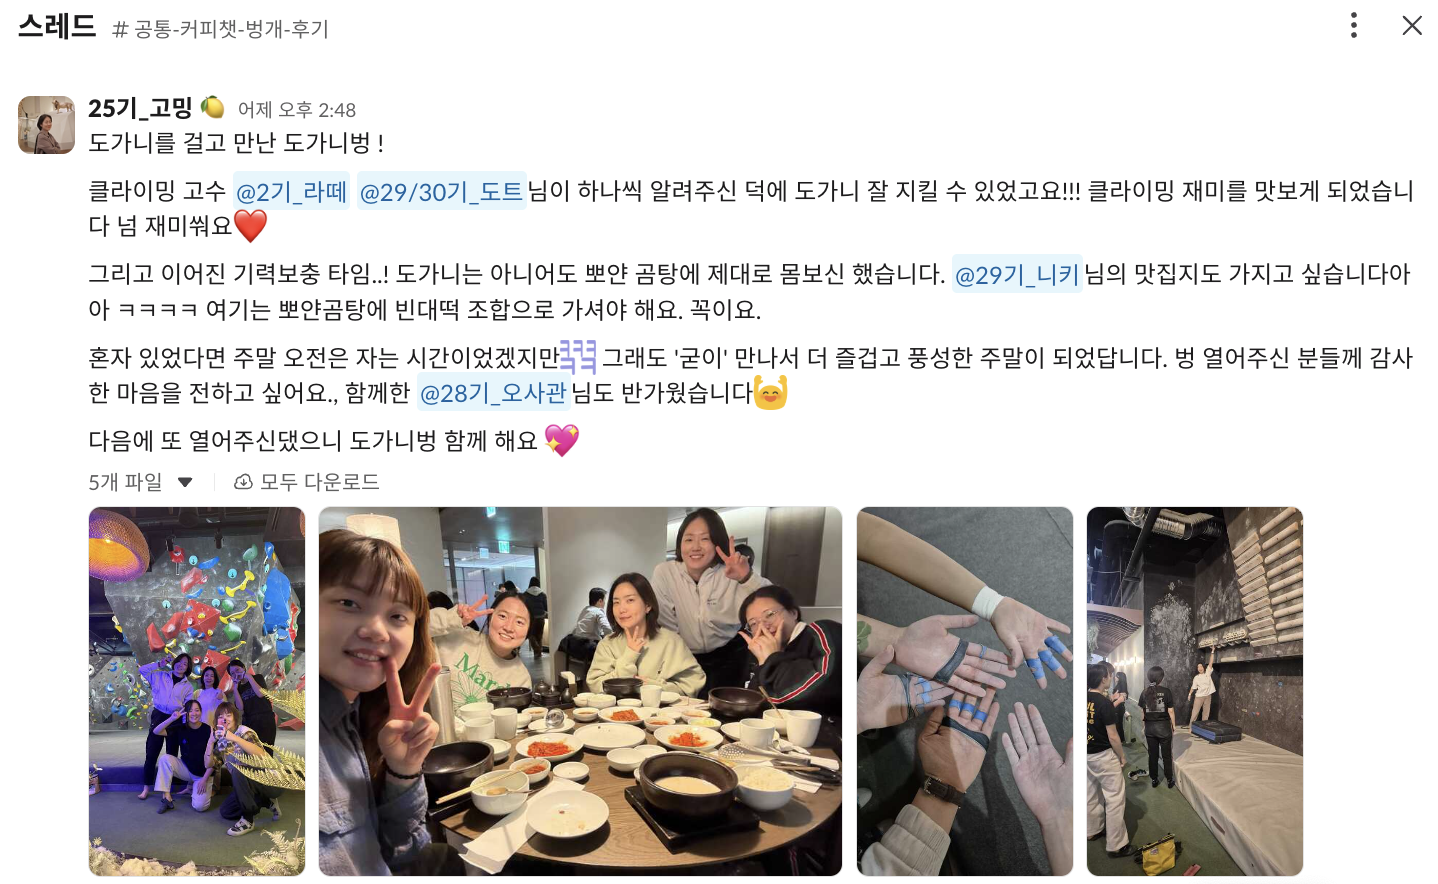Click the smiling cat emoji

[x=770, y=392]
